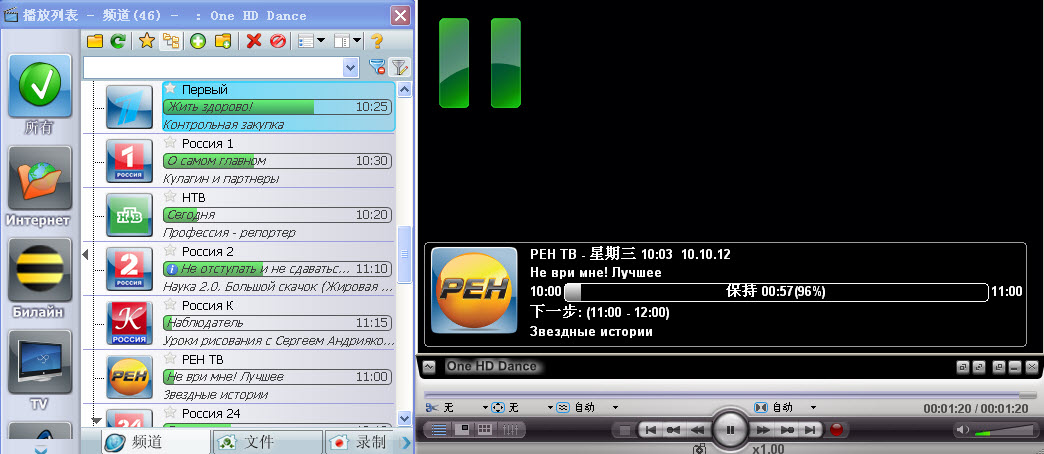Screen dimensions: 1044x454
Task: Stop playback with the square button
Action: click(x=625, y=430)
